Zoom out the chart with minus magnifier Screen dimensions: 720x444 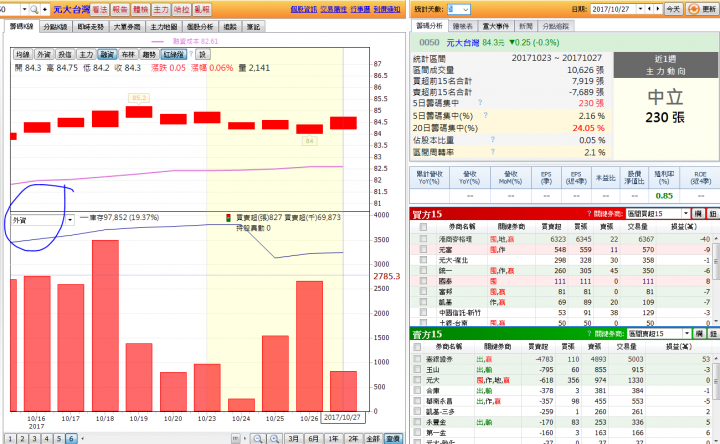click(258, 438)
